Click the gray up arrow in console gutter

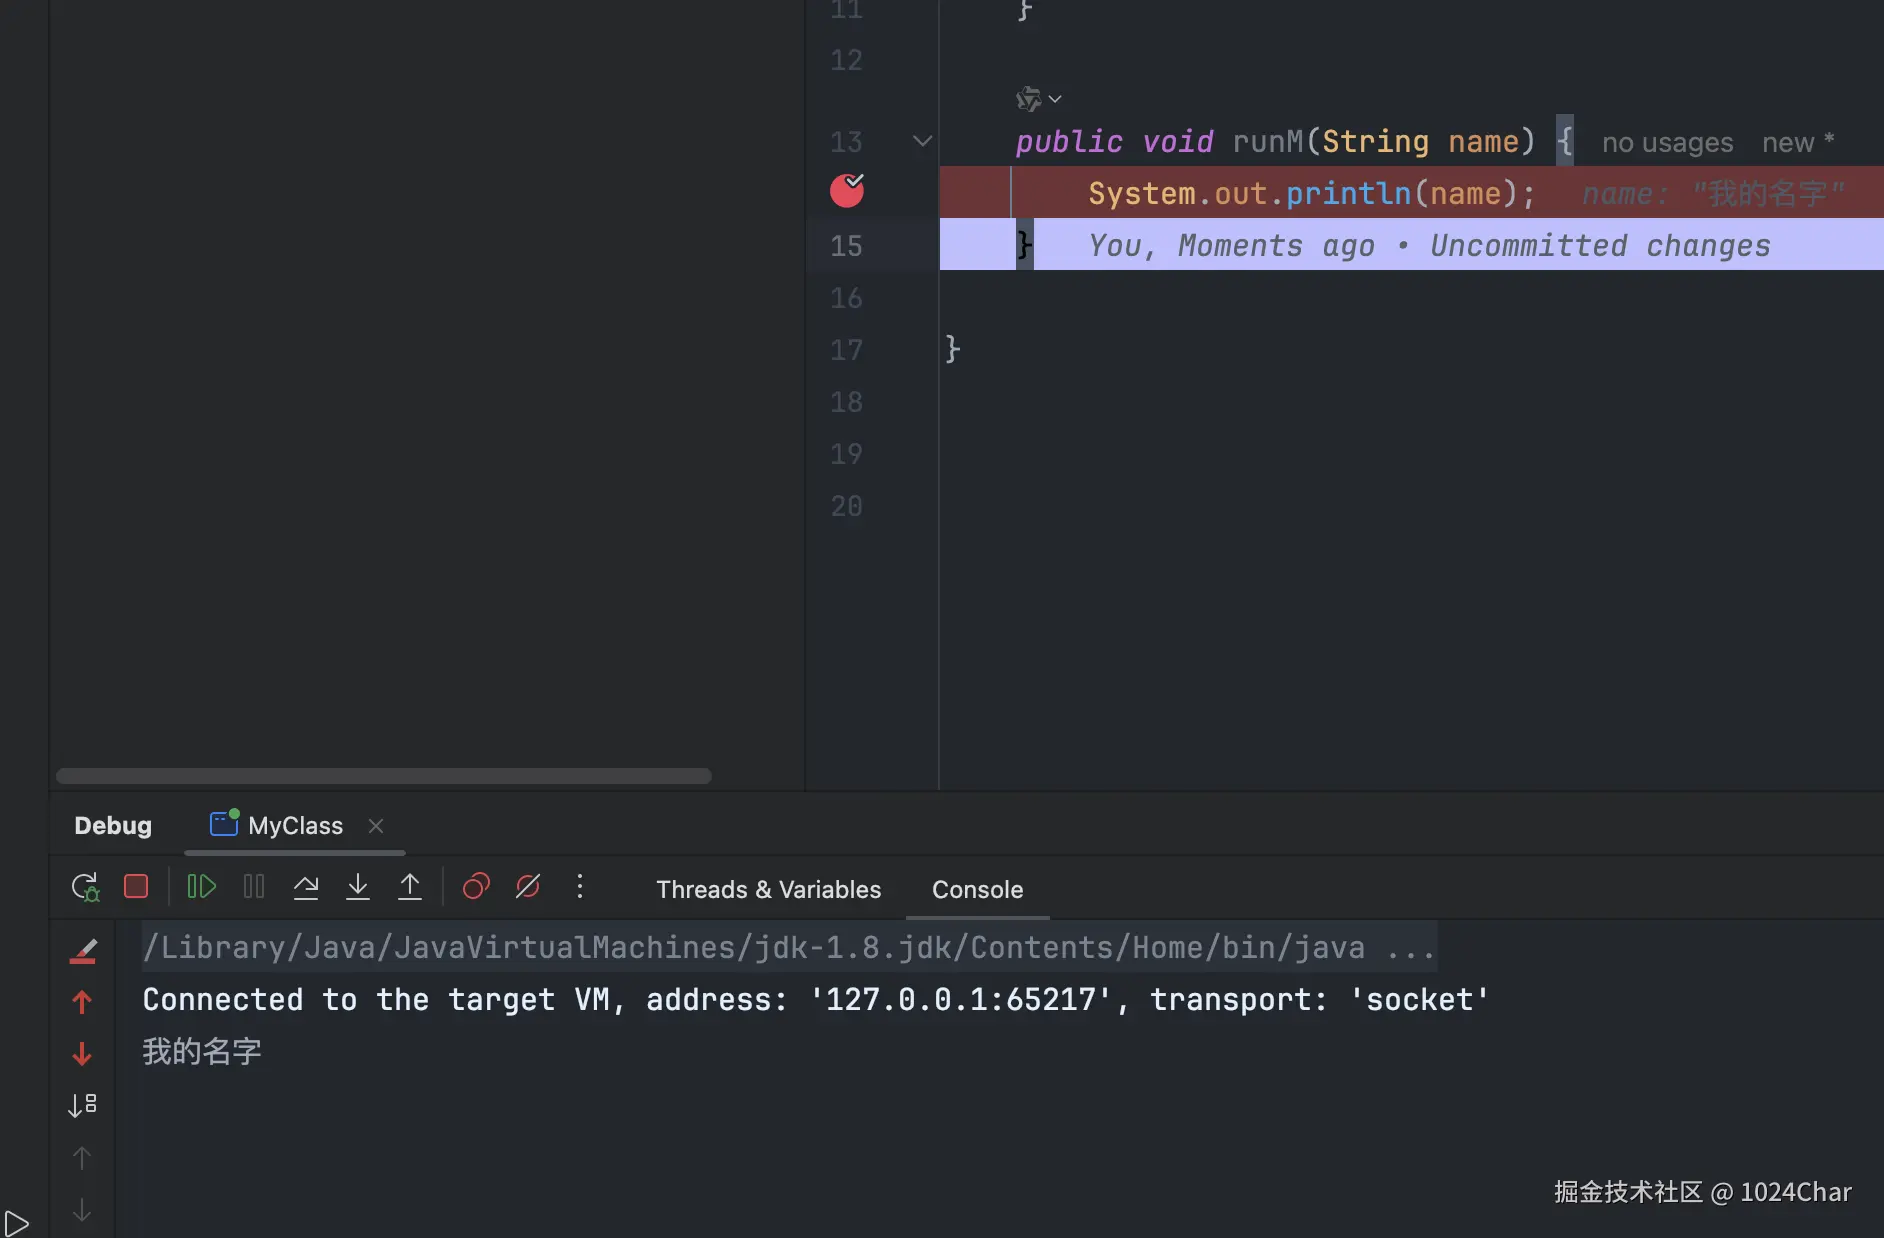point(82,1158)
